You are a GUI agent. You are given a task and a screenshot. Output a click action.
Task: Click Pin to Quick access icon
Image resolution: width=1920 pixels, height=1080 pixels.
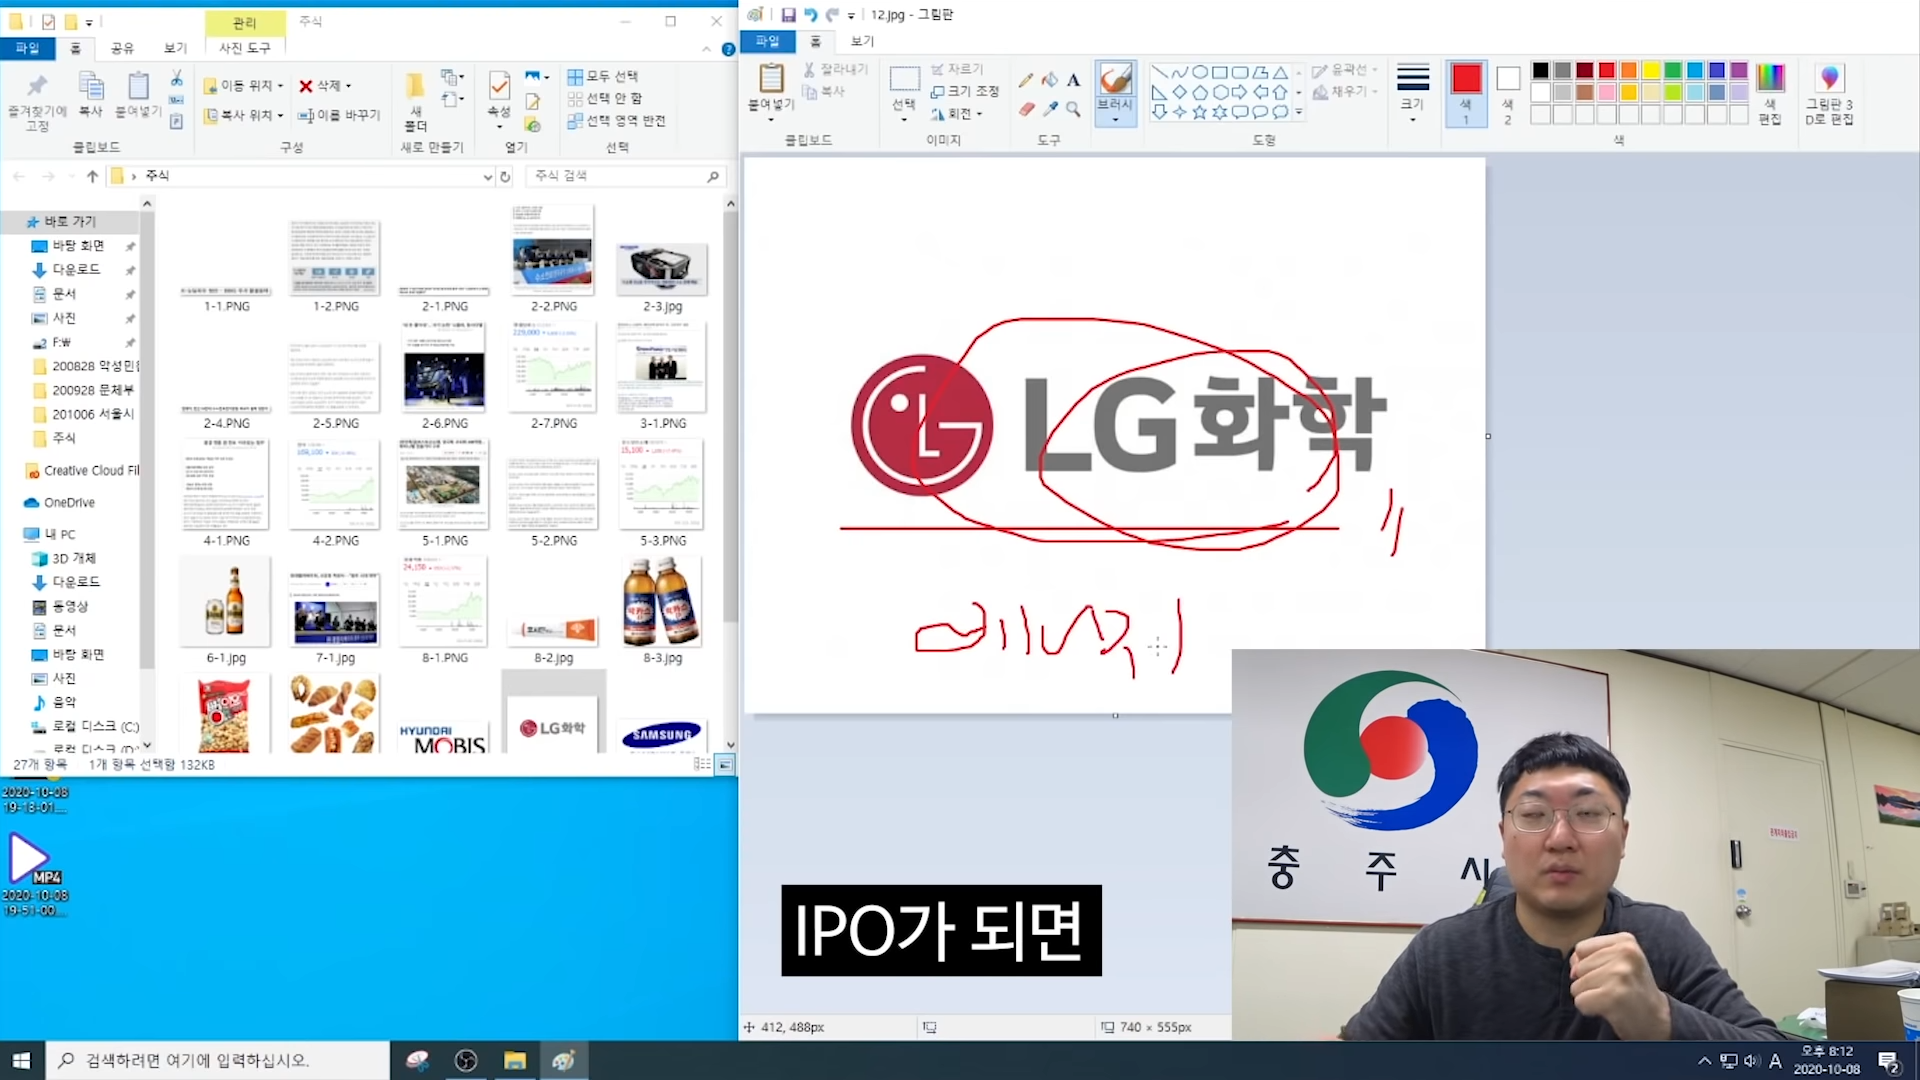tap(37, 86)
